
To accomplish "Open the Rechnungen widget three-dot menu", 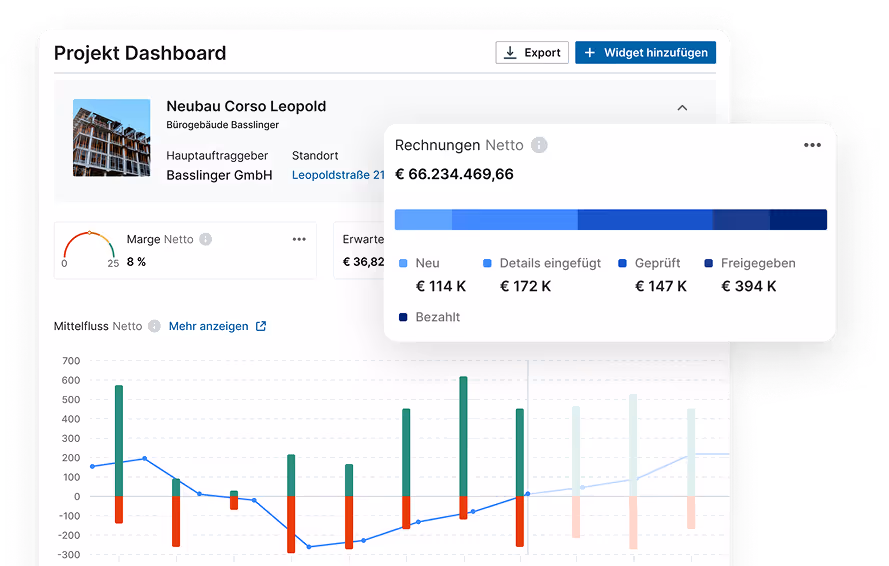I will coord(812,145).
